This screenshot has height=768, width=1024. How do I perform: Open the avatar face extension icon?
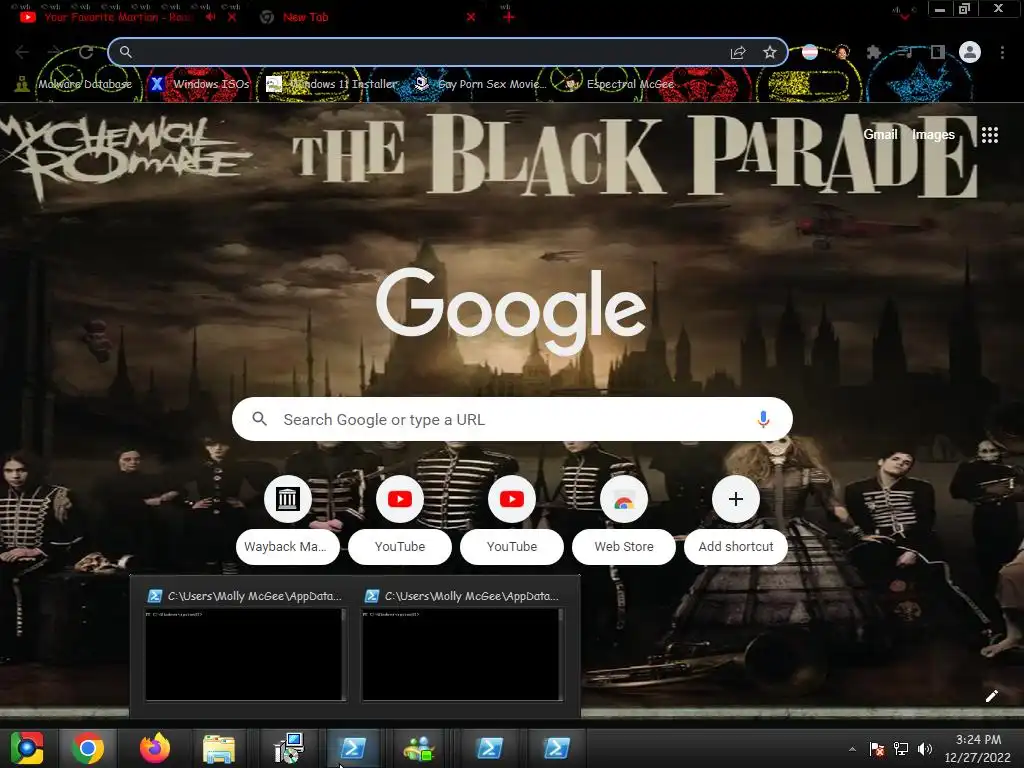842,52
